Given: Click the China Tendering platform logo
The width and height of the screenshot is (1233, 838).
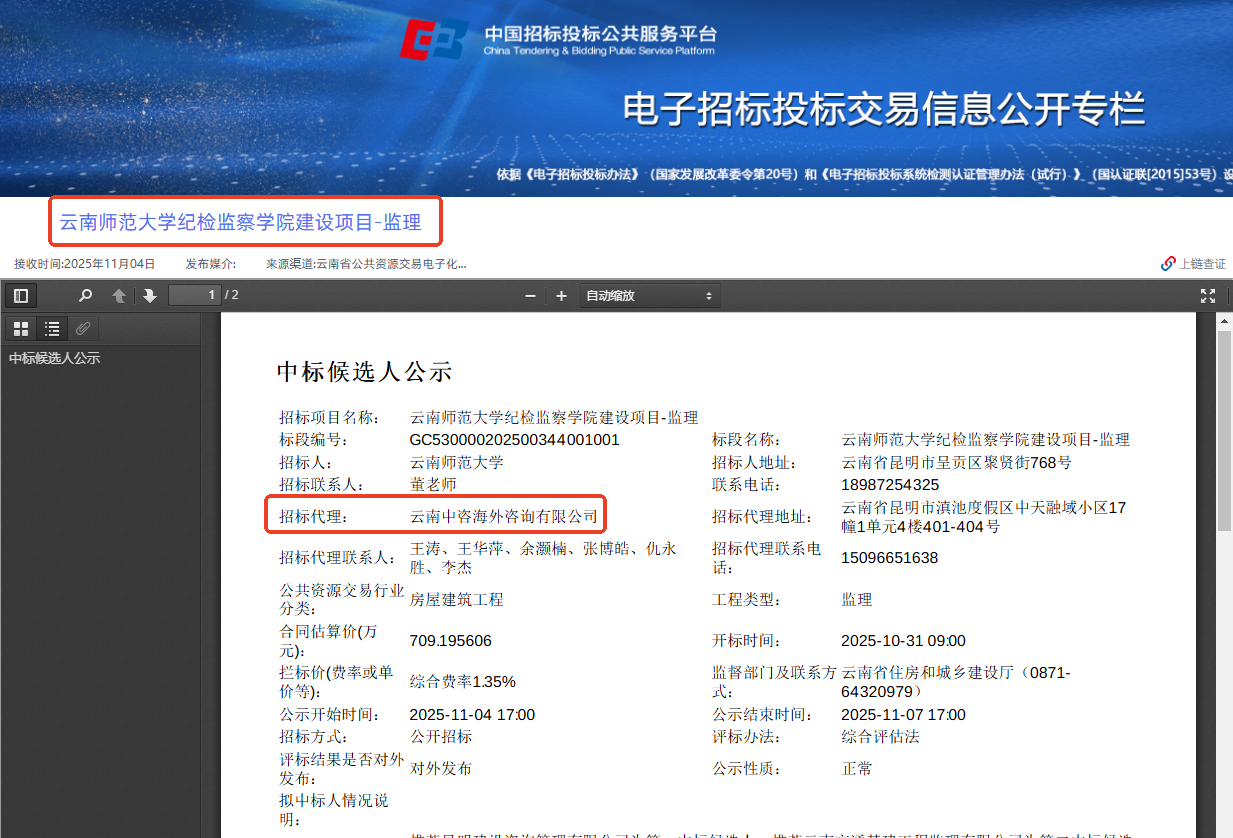Looking at the screenshot, I should coord(434,40).
